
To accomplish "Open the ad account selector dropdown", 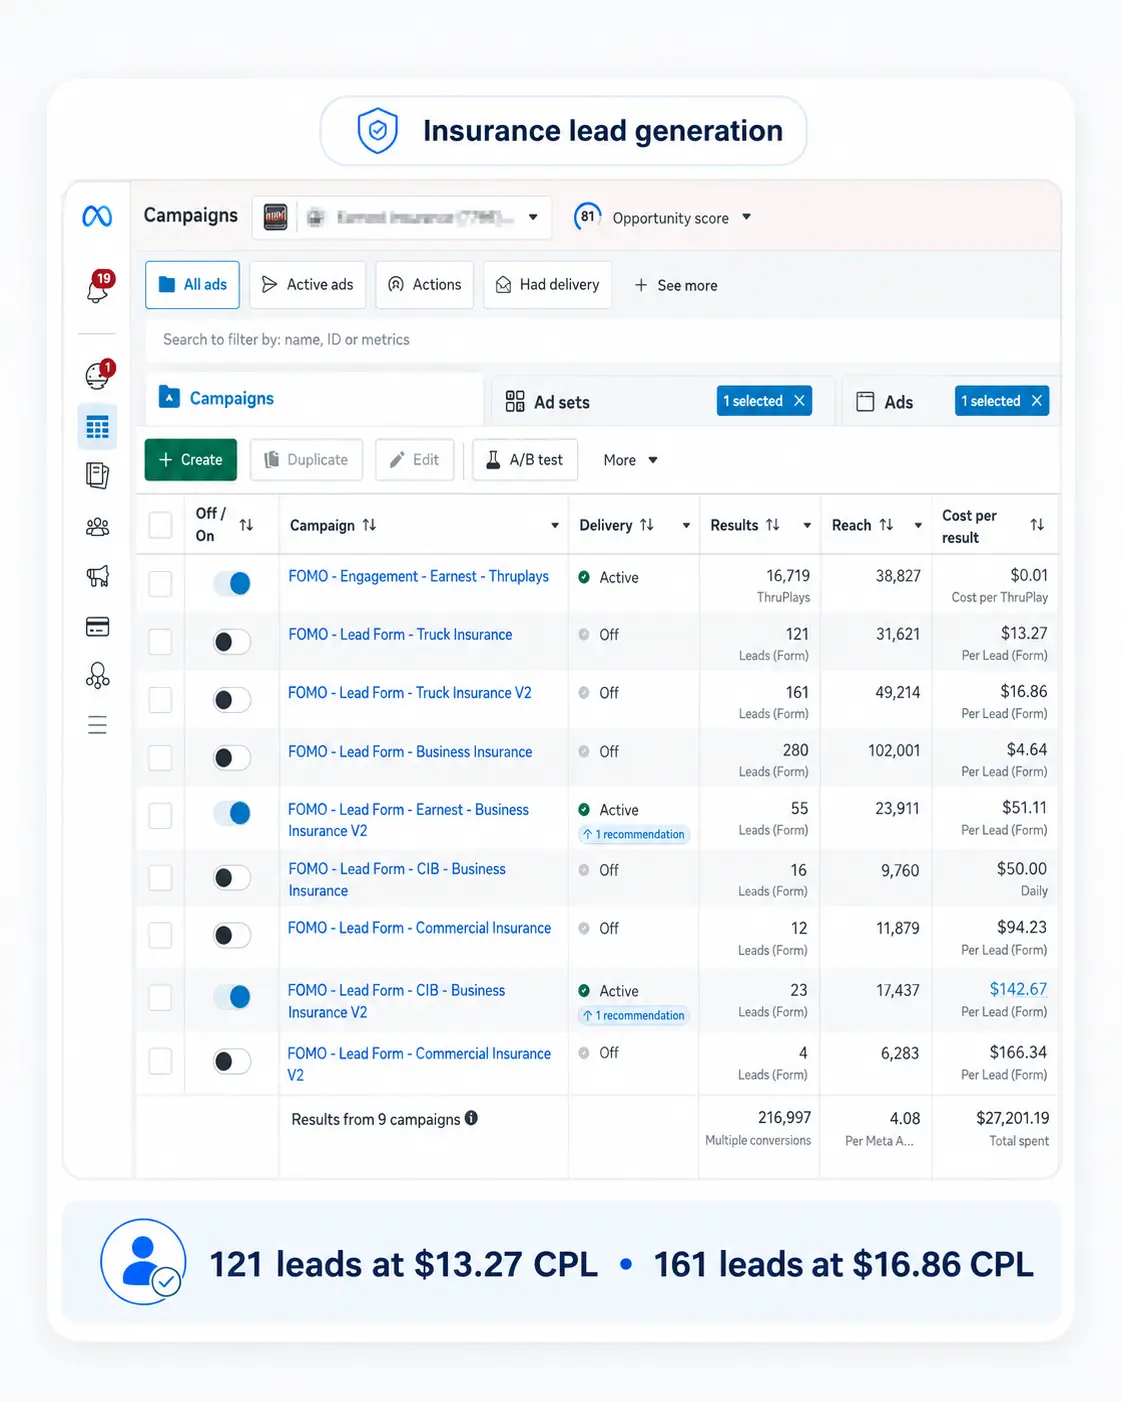I will [402, 217].
